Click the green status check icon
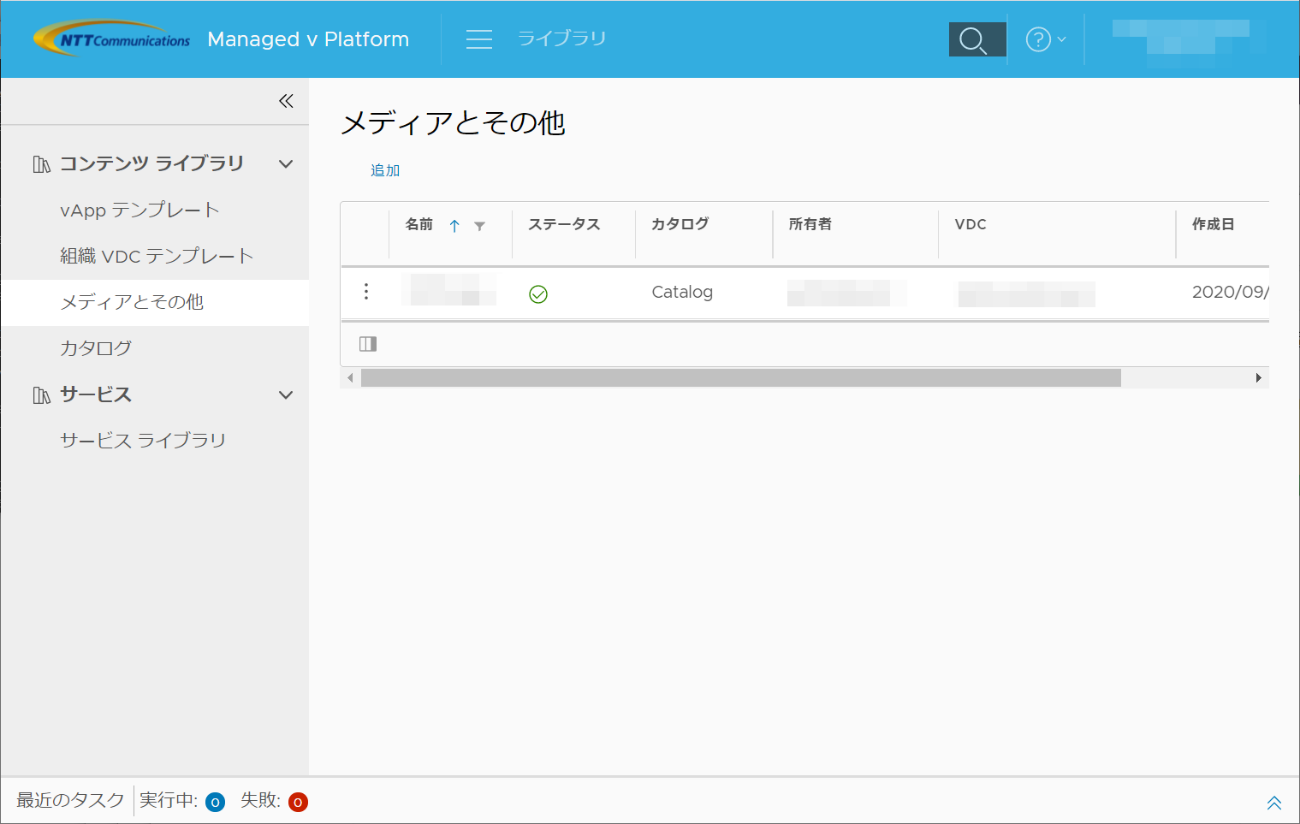1300x824 pixels. 538,294
